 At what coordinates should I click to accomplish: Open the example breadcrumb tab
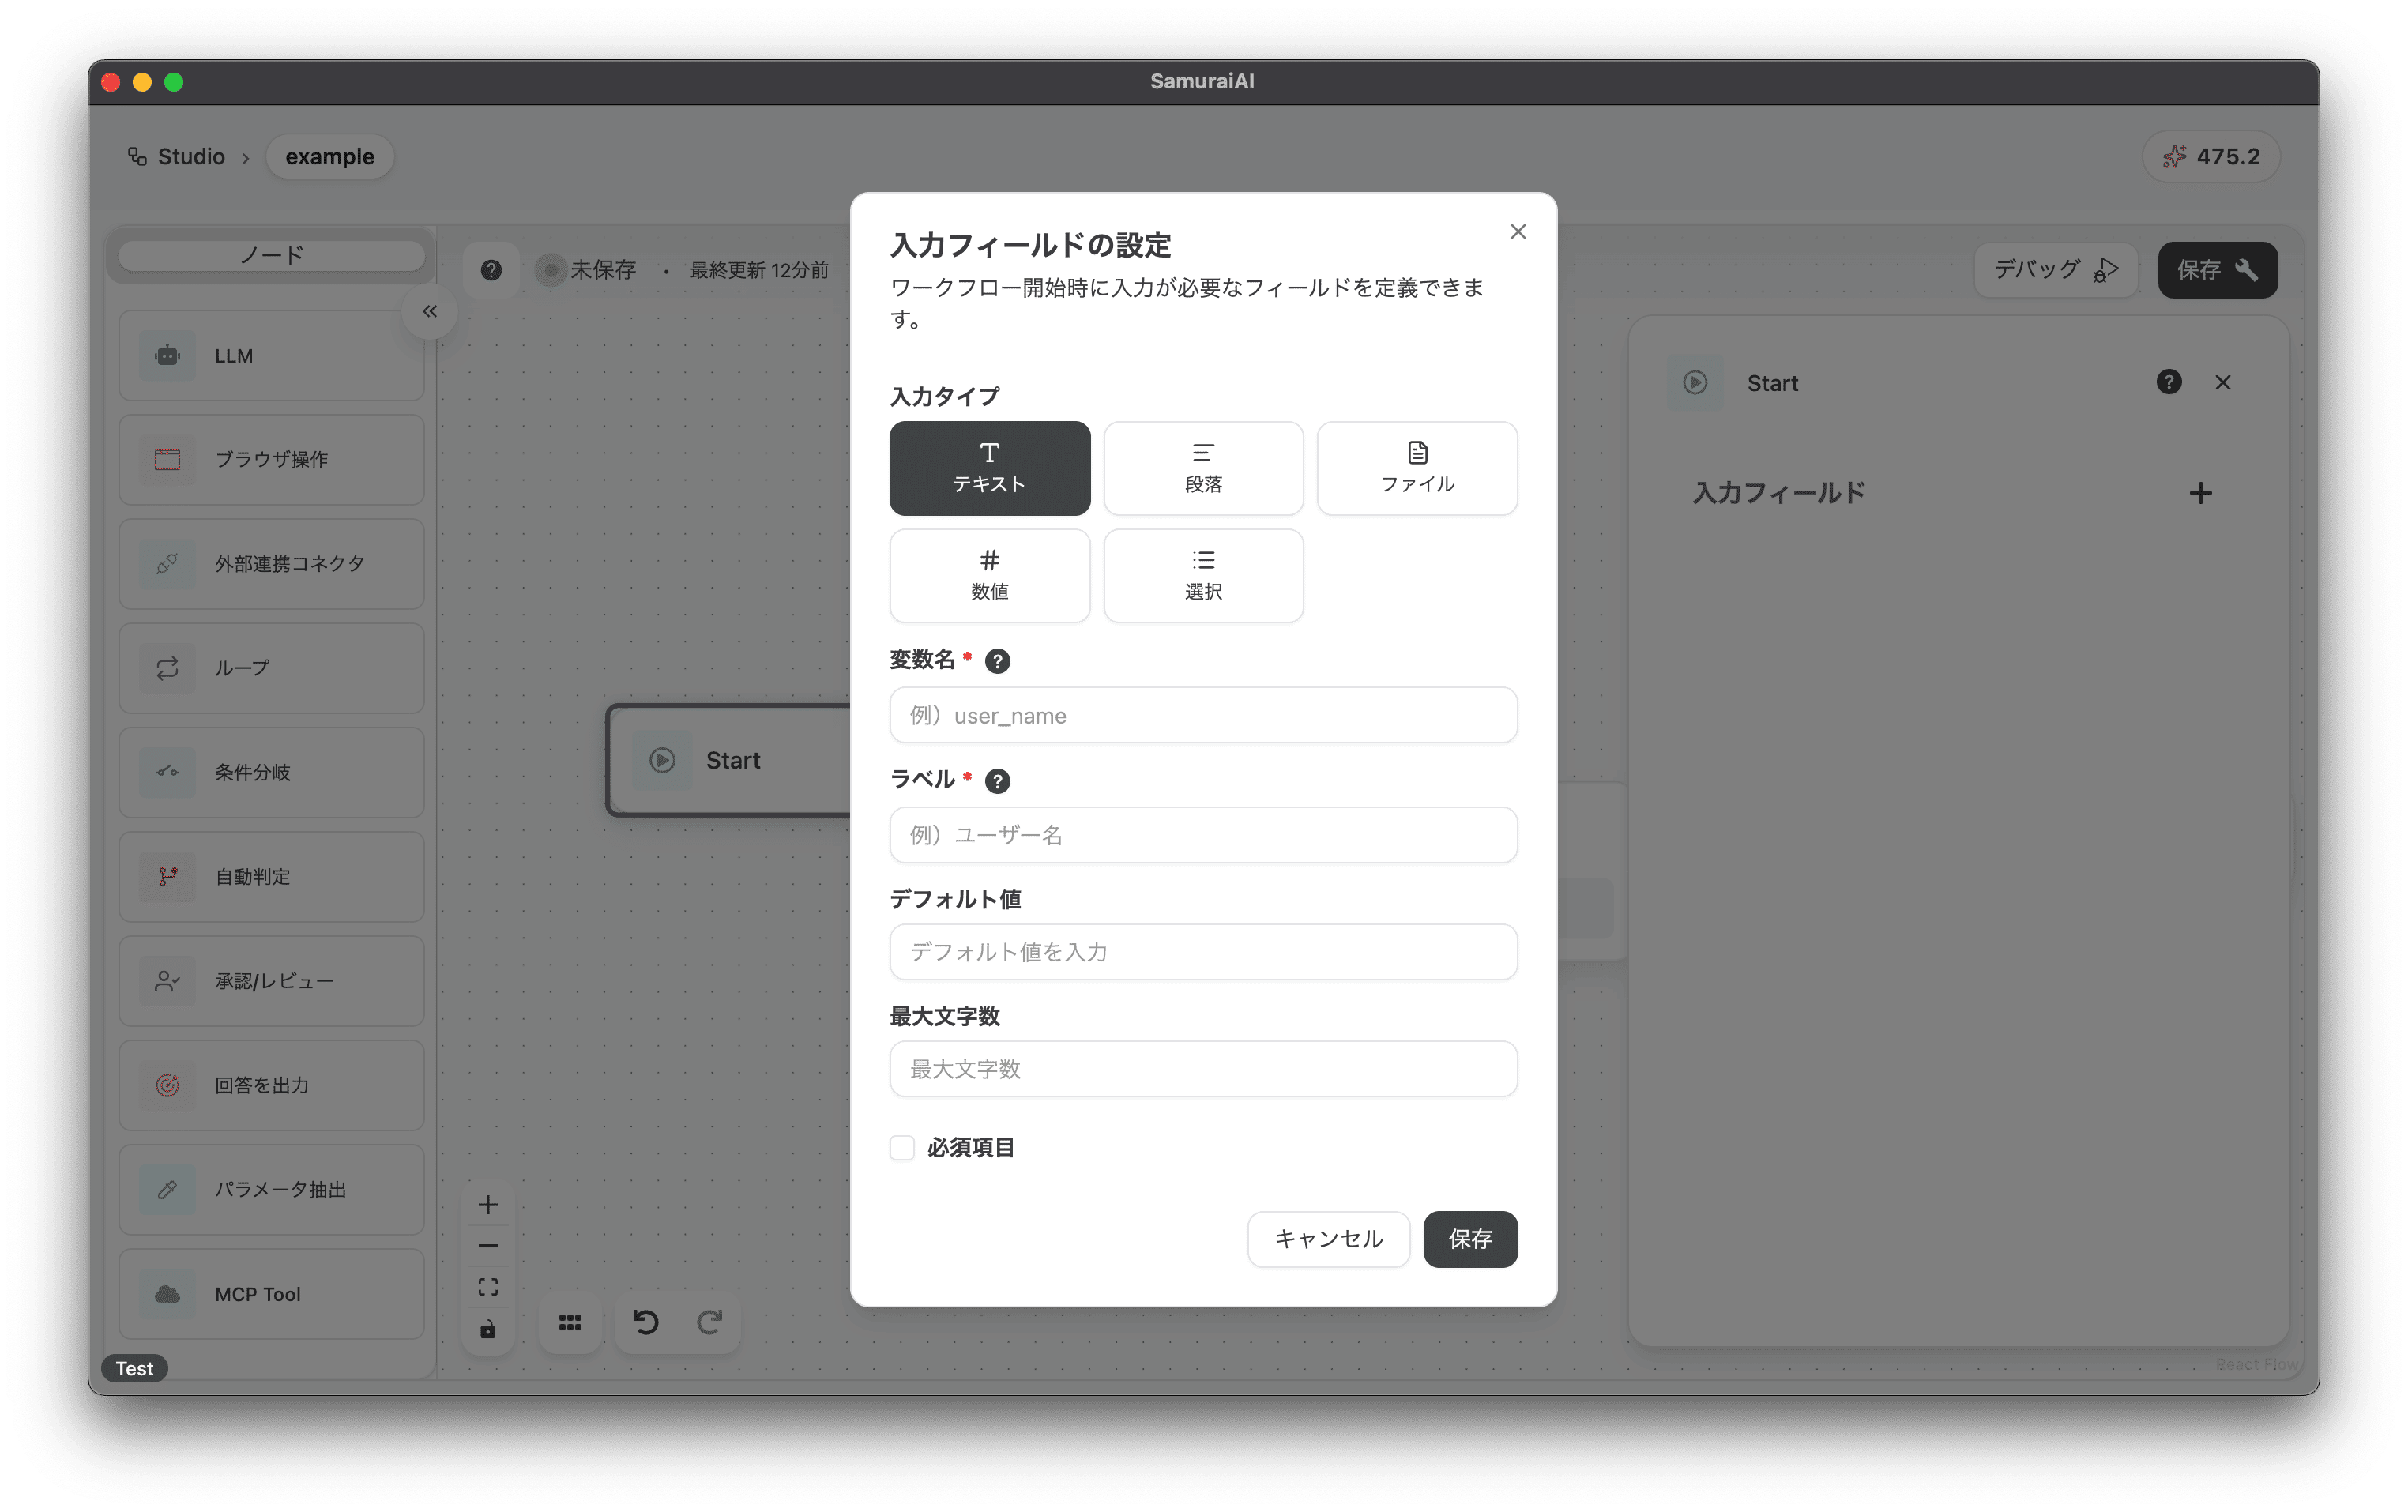[x=329, y=157]
